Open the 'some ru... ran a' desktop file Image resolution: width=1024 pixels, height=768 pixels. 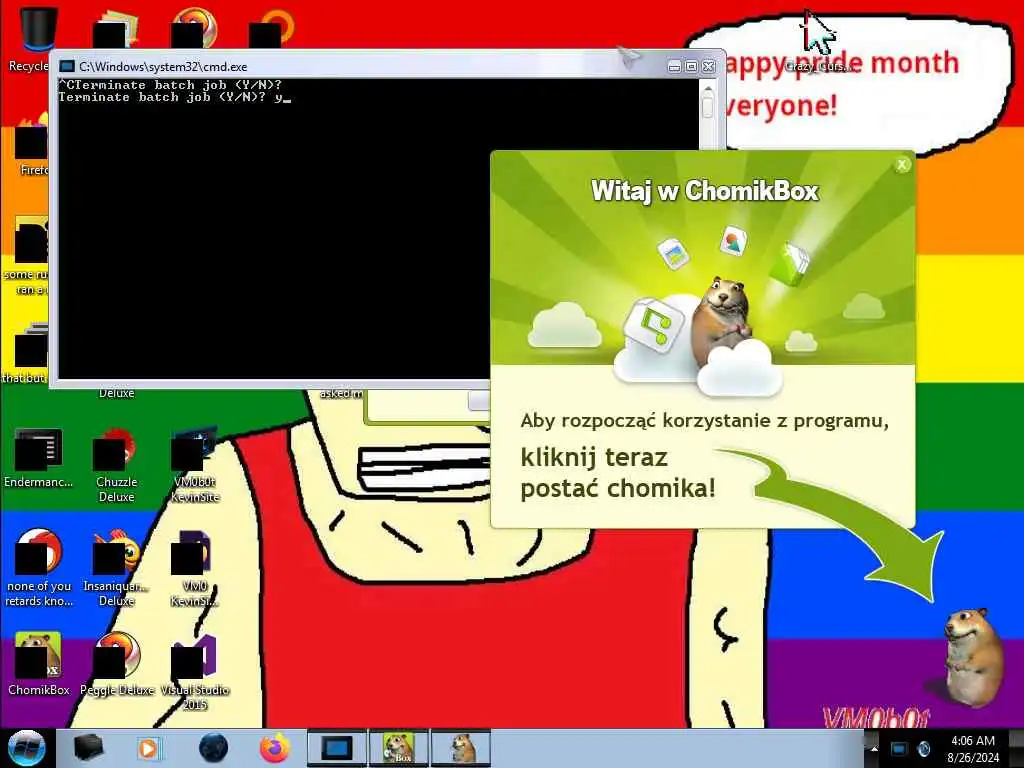tap(27, 256)
